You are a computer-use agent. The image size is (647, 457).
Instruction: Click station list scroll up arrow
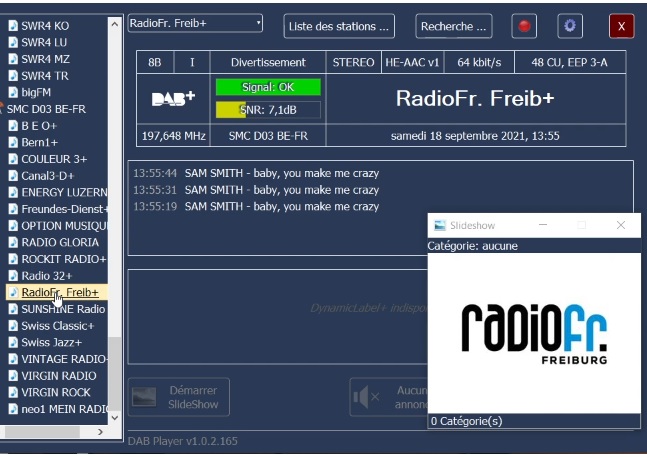coord(115,24)
